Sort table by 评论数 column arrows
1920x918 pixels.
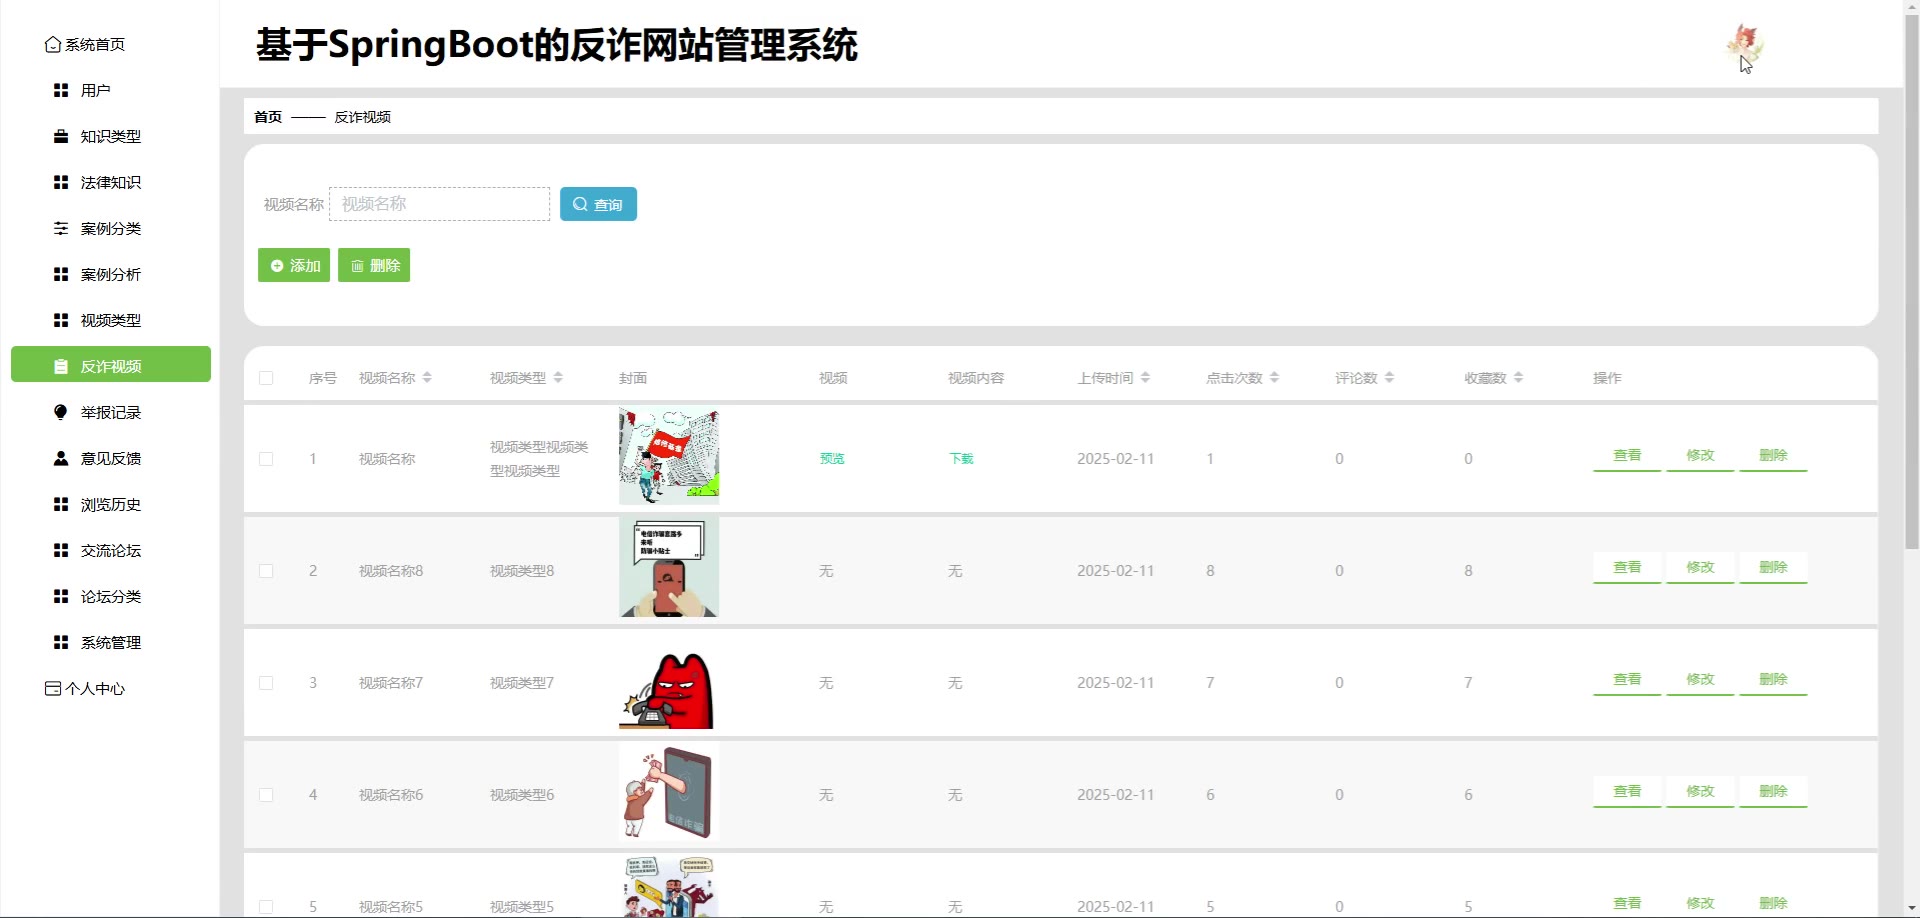tap(1389, 378)
